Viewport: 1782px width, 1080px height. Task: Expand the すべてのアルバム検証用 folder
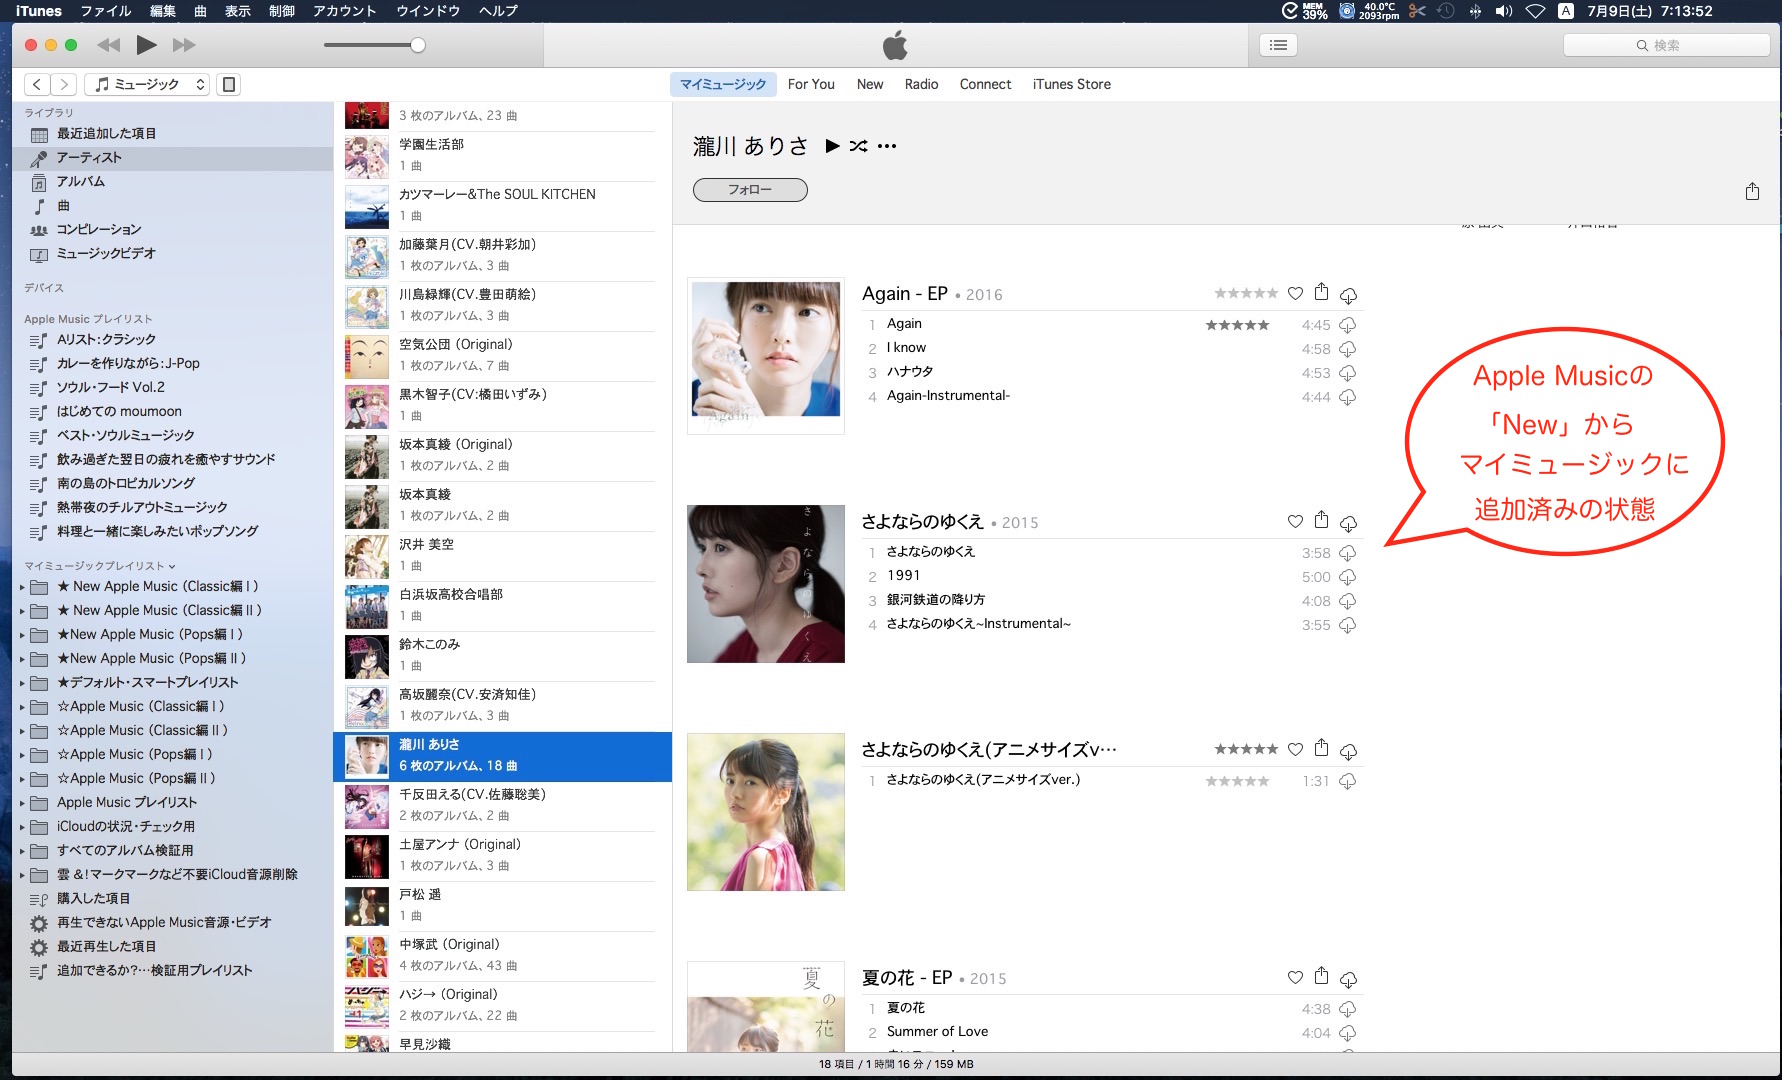(22, 851)
